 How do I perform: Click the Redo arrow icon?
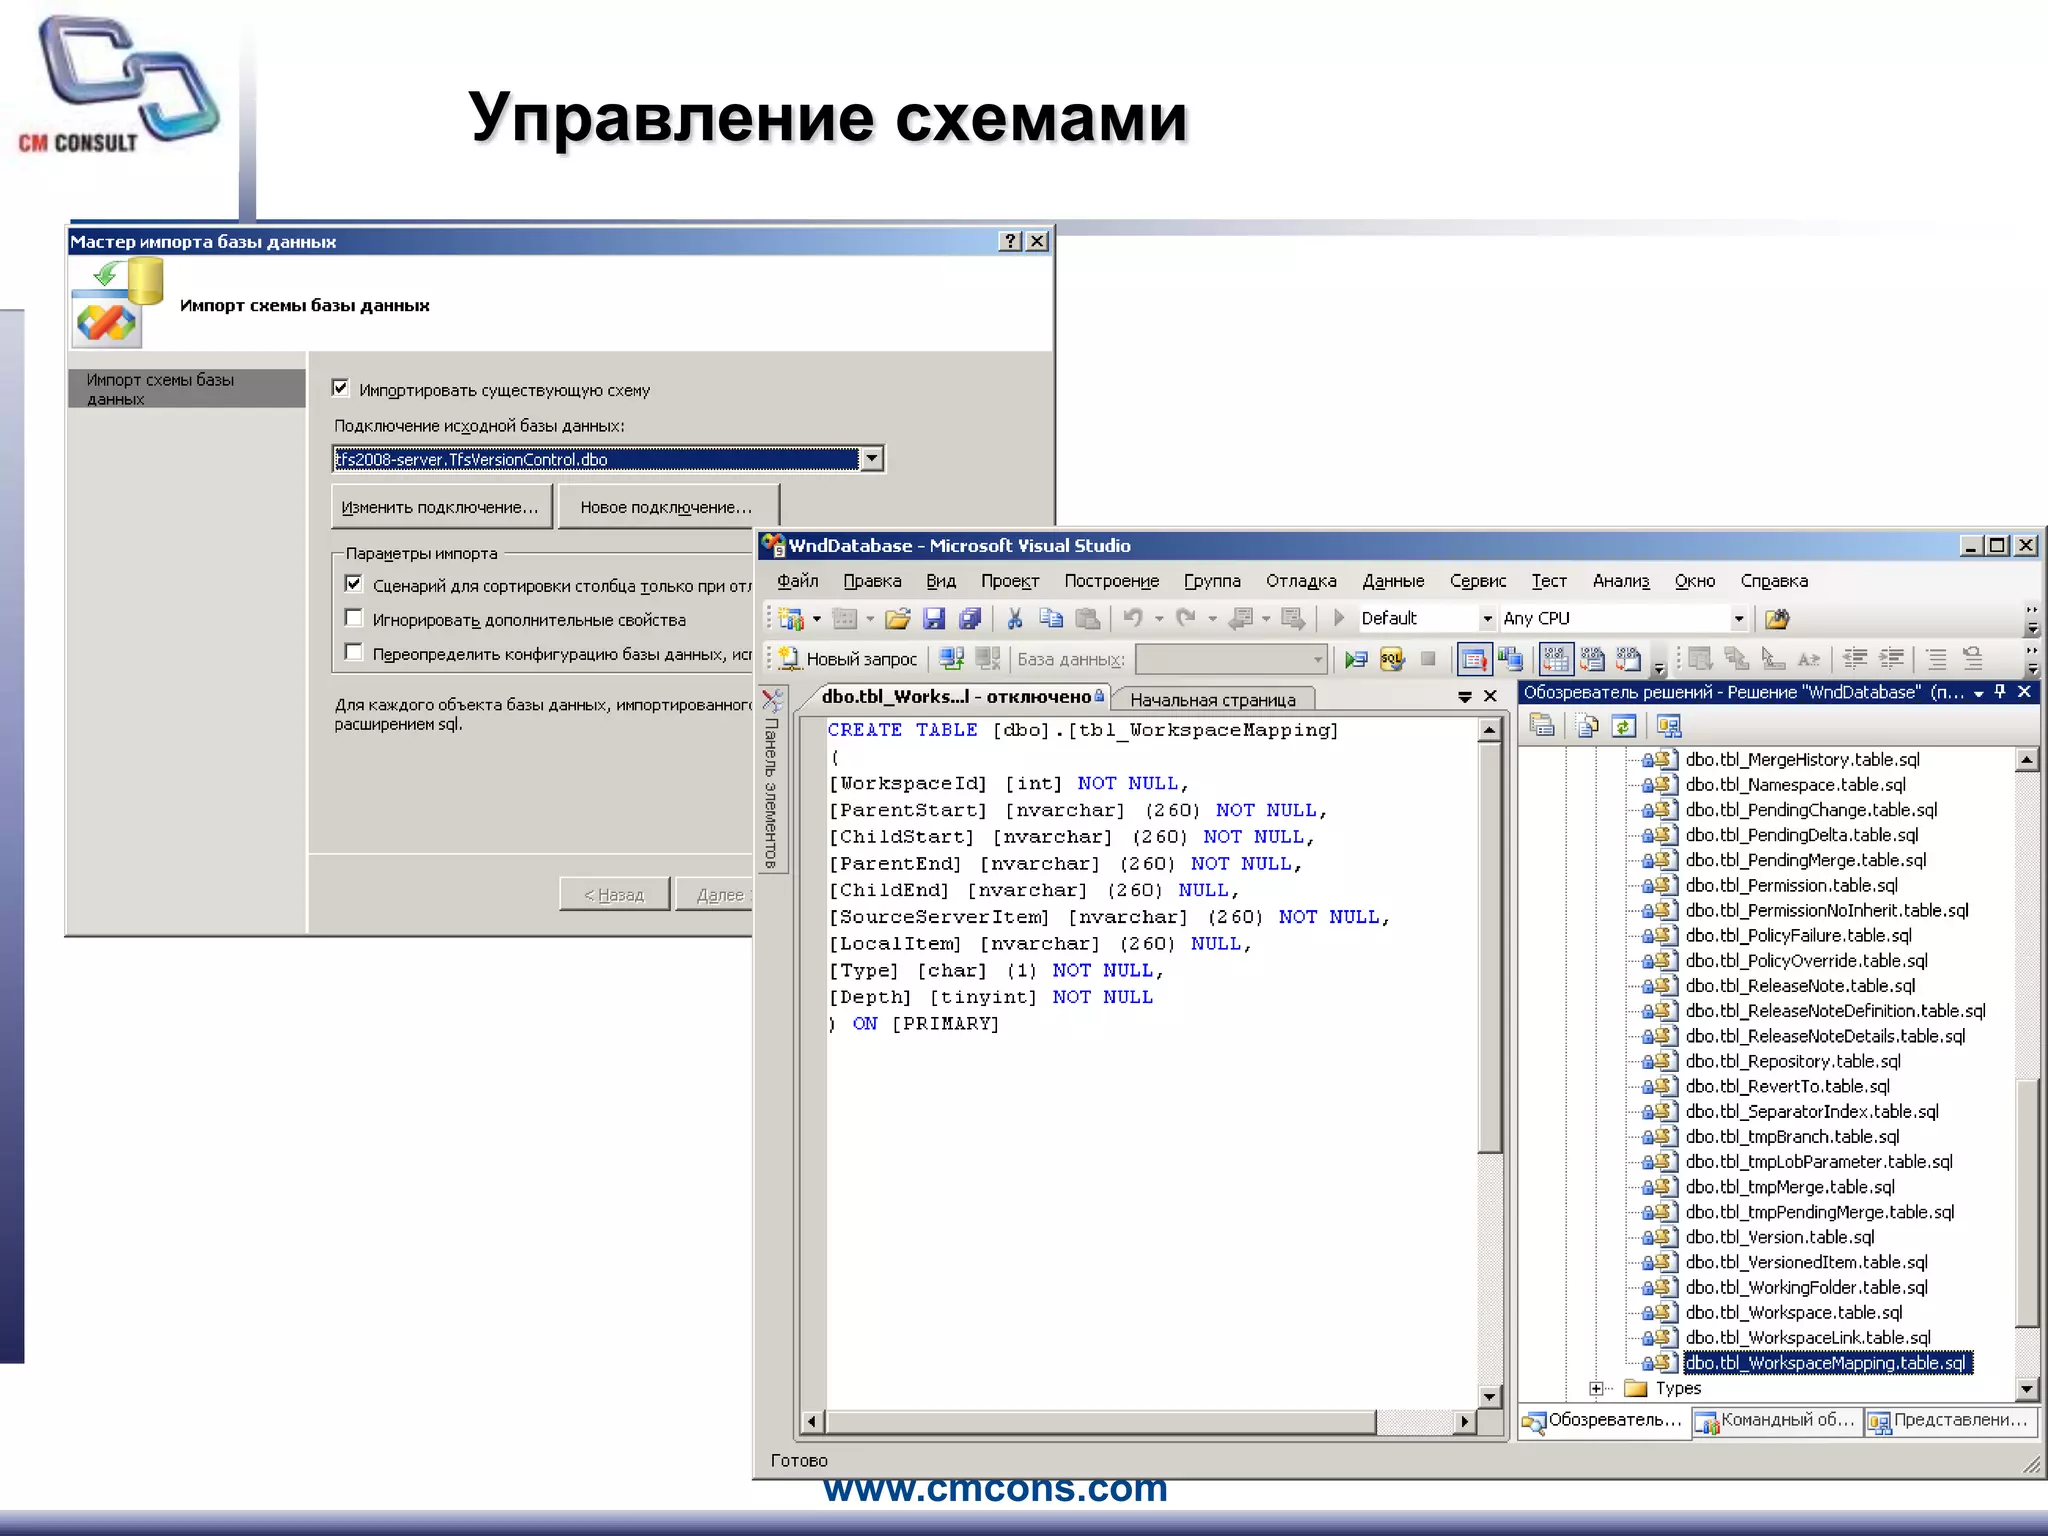pyautogui.click(x=1186, y=619)
